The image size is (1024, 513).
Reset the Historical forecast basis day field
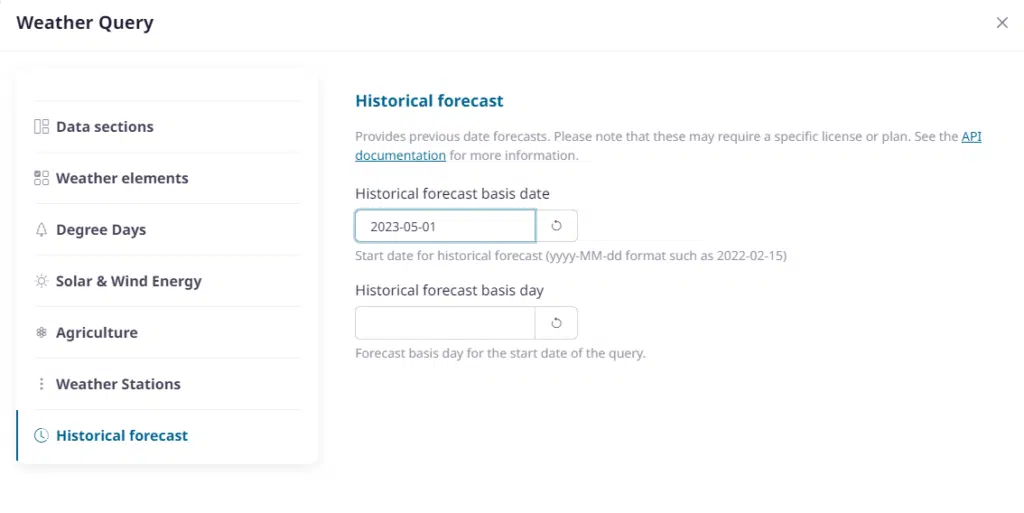coord(557,323)
